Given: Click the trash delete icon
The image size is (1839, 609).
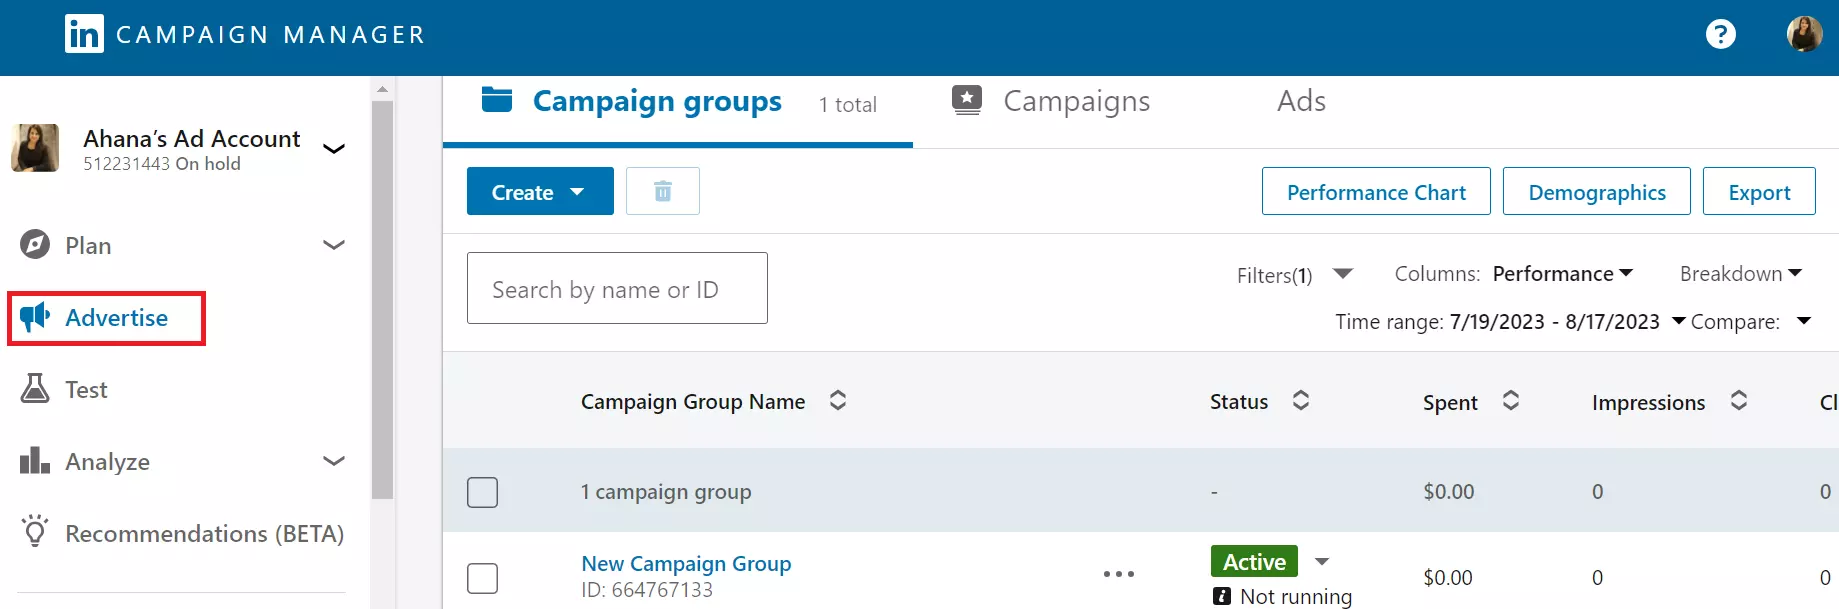Looking at the screenshot, I should (x=662, y=191).
